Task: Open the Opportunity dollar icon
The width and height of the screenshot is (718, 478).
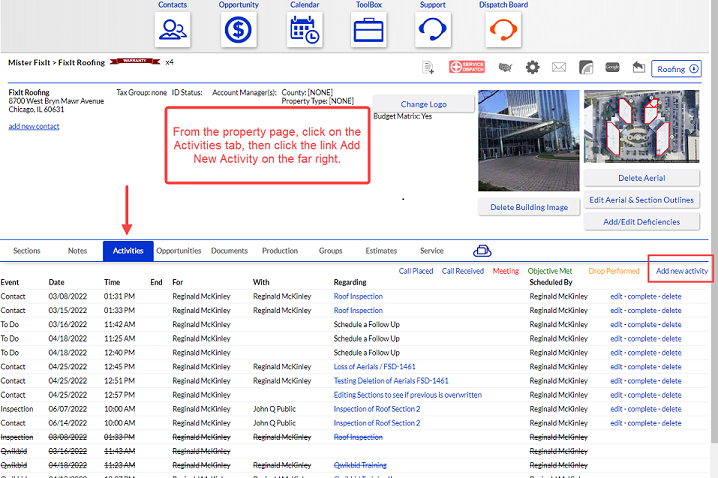Action: coord(239,30)
